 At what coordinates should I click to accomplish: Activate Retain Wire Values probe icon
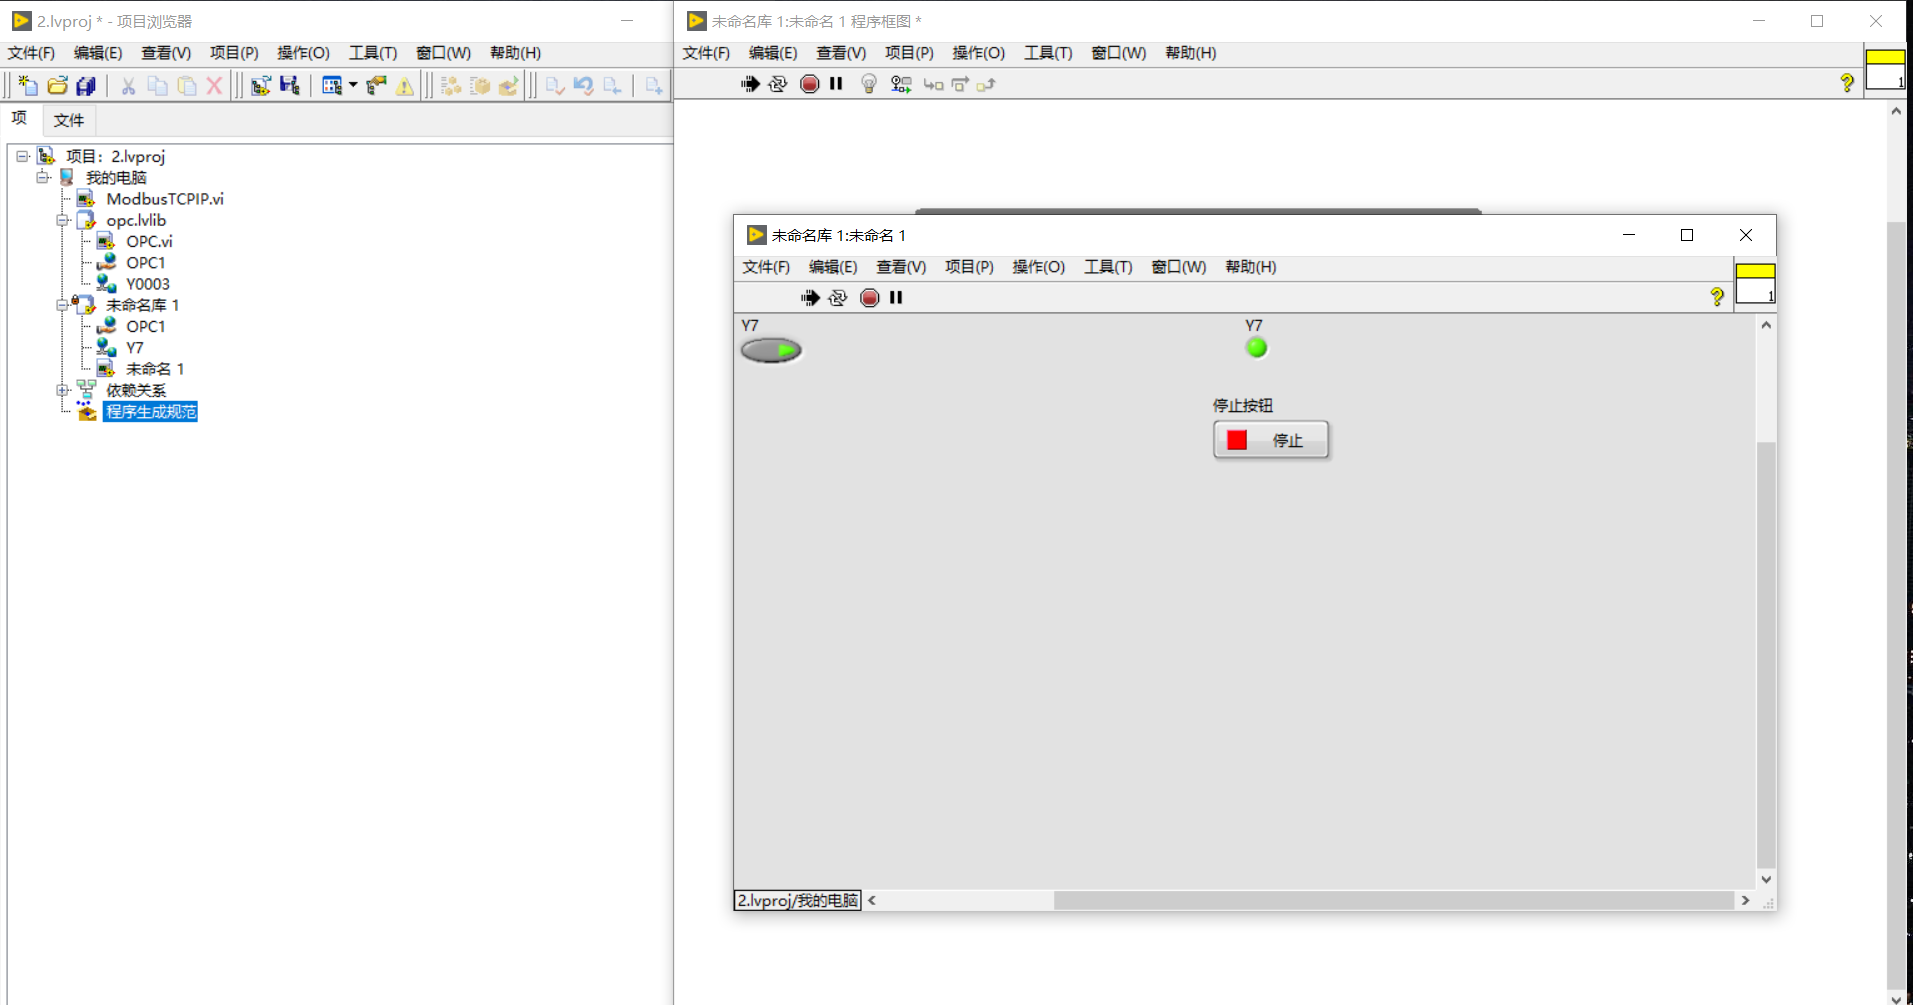click(x=901, y=84)
